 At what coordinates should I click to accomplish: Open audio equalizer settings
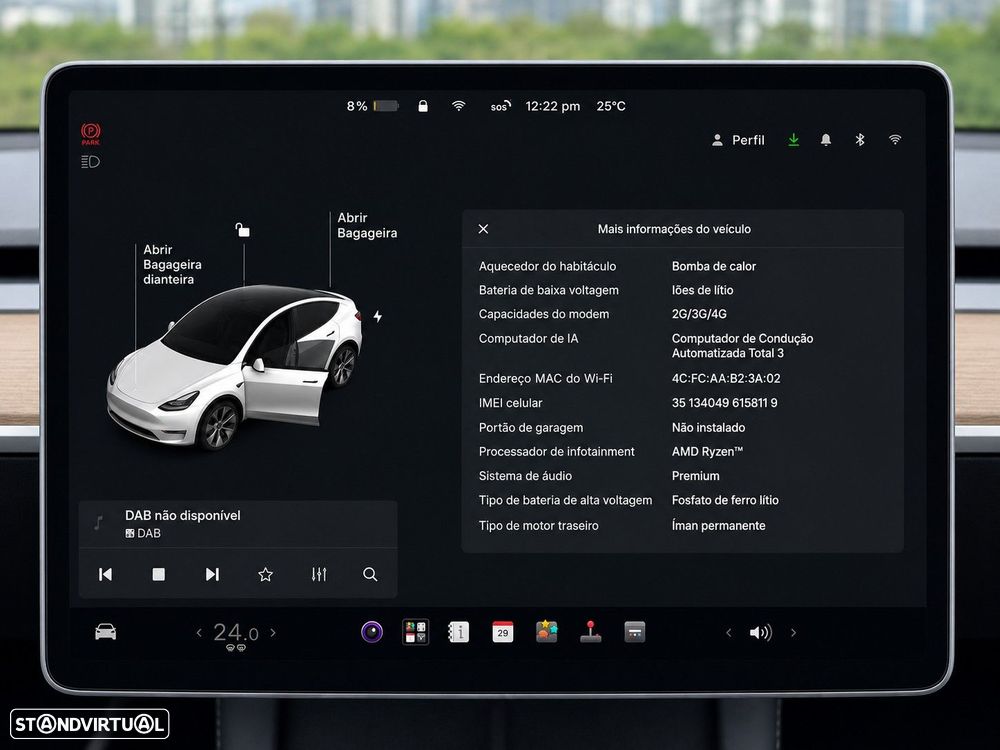pyautogui.click(x=319, y=575)
